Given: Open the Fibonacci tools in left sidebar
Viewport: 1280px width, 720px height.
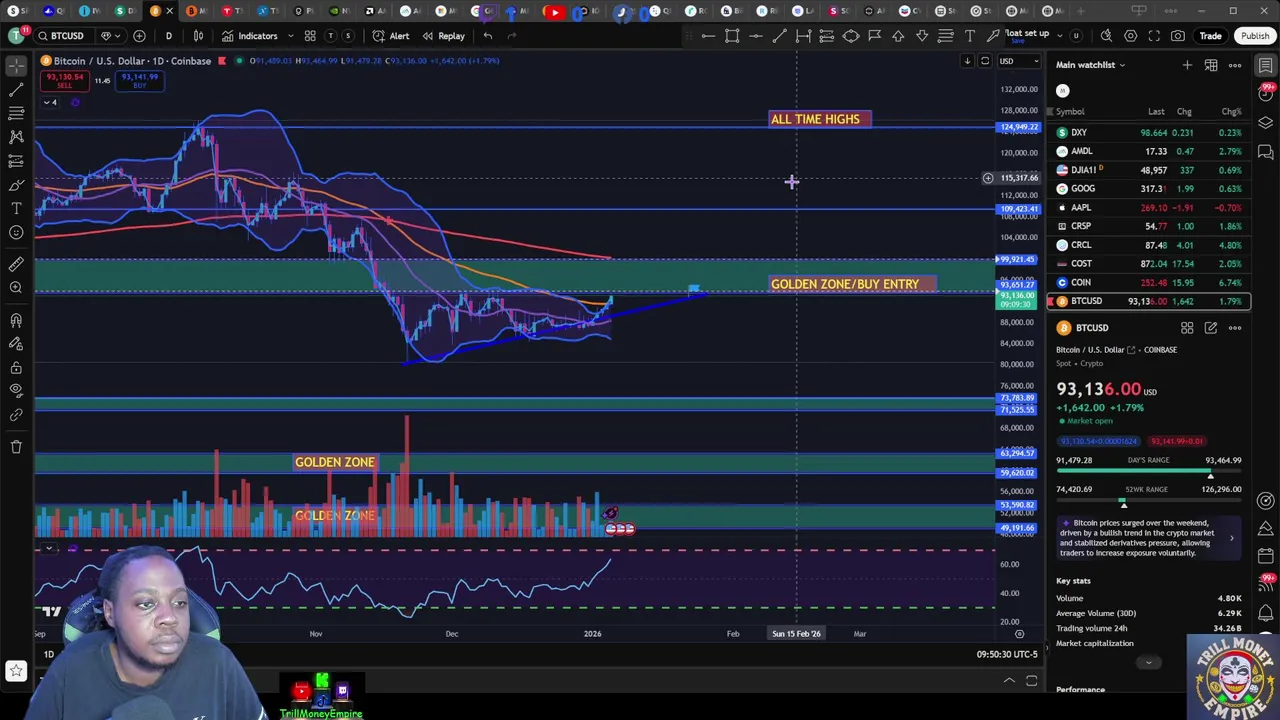Looking at the screenshot, I should 16,113.
